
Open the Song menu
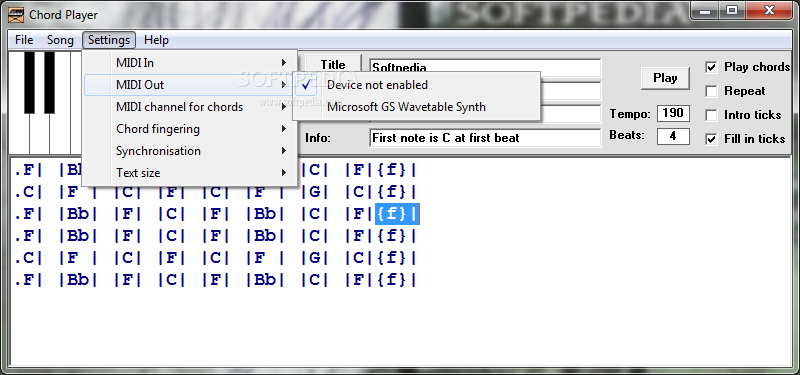(x=60, y=40)
